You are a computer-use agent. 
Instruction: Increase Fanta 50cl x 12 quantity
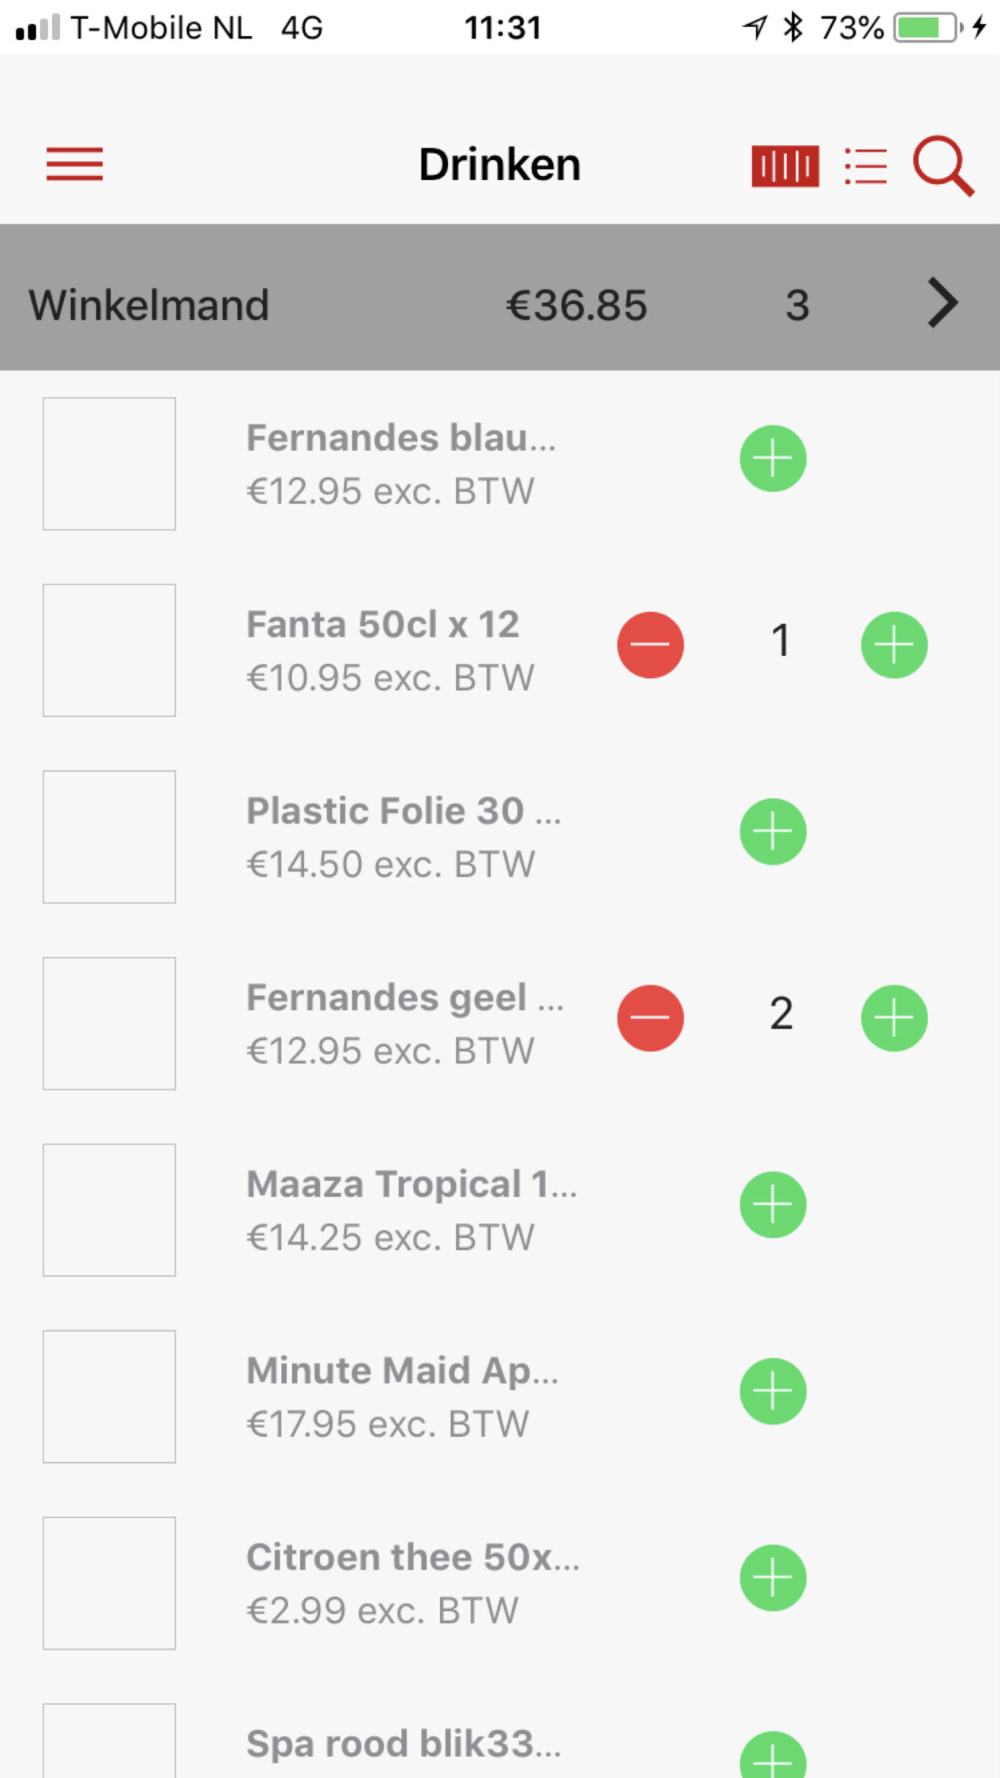coord(894,645)
